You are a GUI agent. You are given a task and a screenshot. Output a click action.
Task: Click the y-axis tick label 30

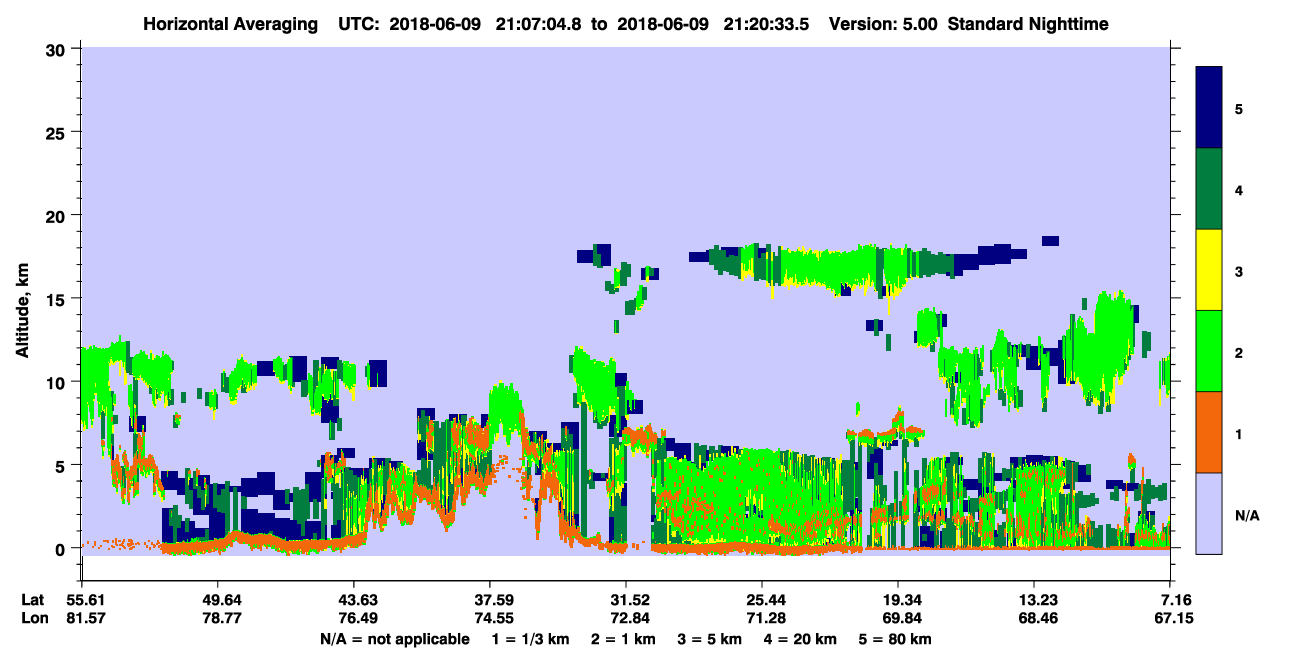click(x=58, y=48)
